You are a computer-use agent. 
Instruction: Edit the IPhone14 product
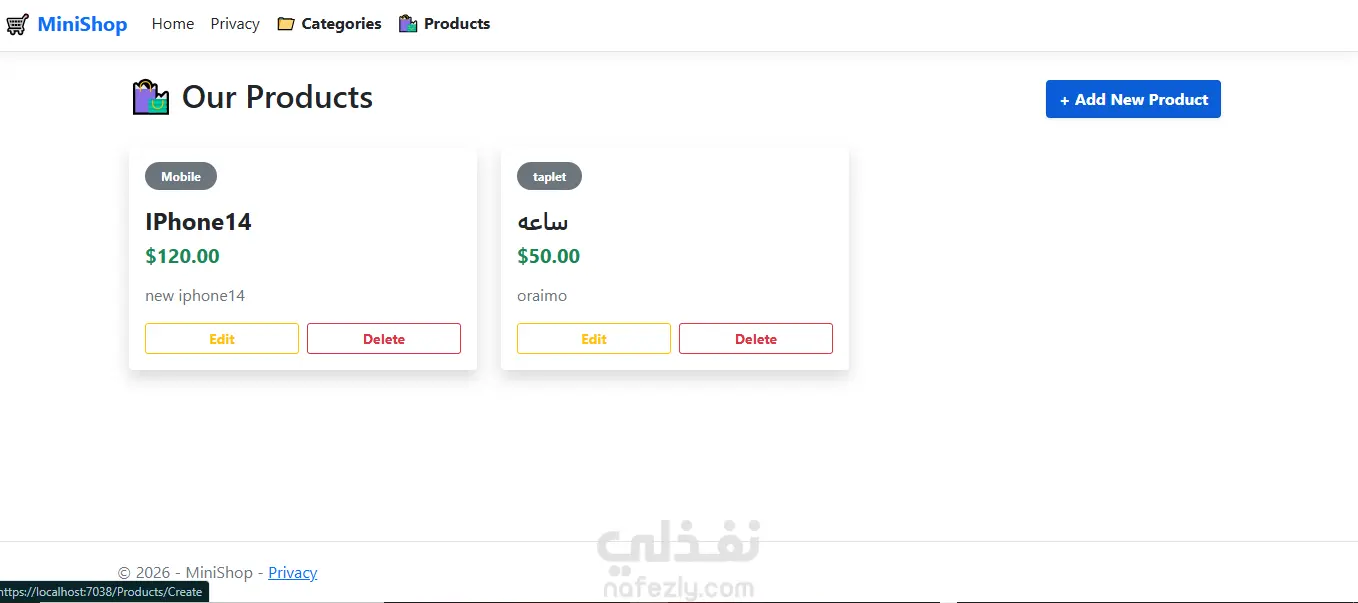click(x=222, y=339)
